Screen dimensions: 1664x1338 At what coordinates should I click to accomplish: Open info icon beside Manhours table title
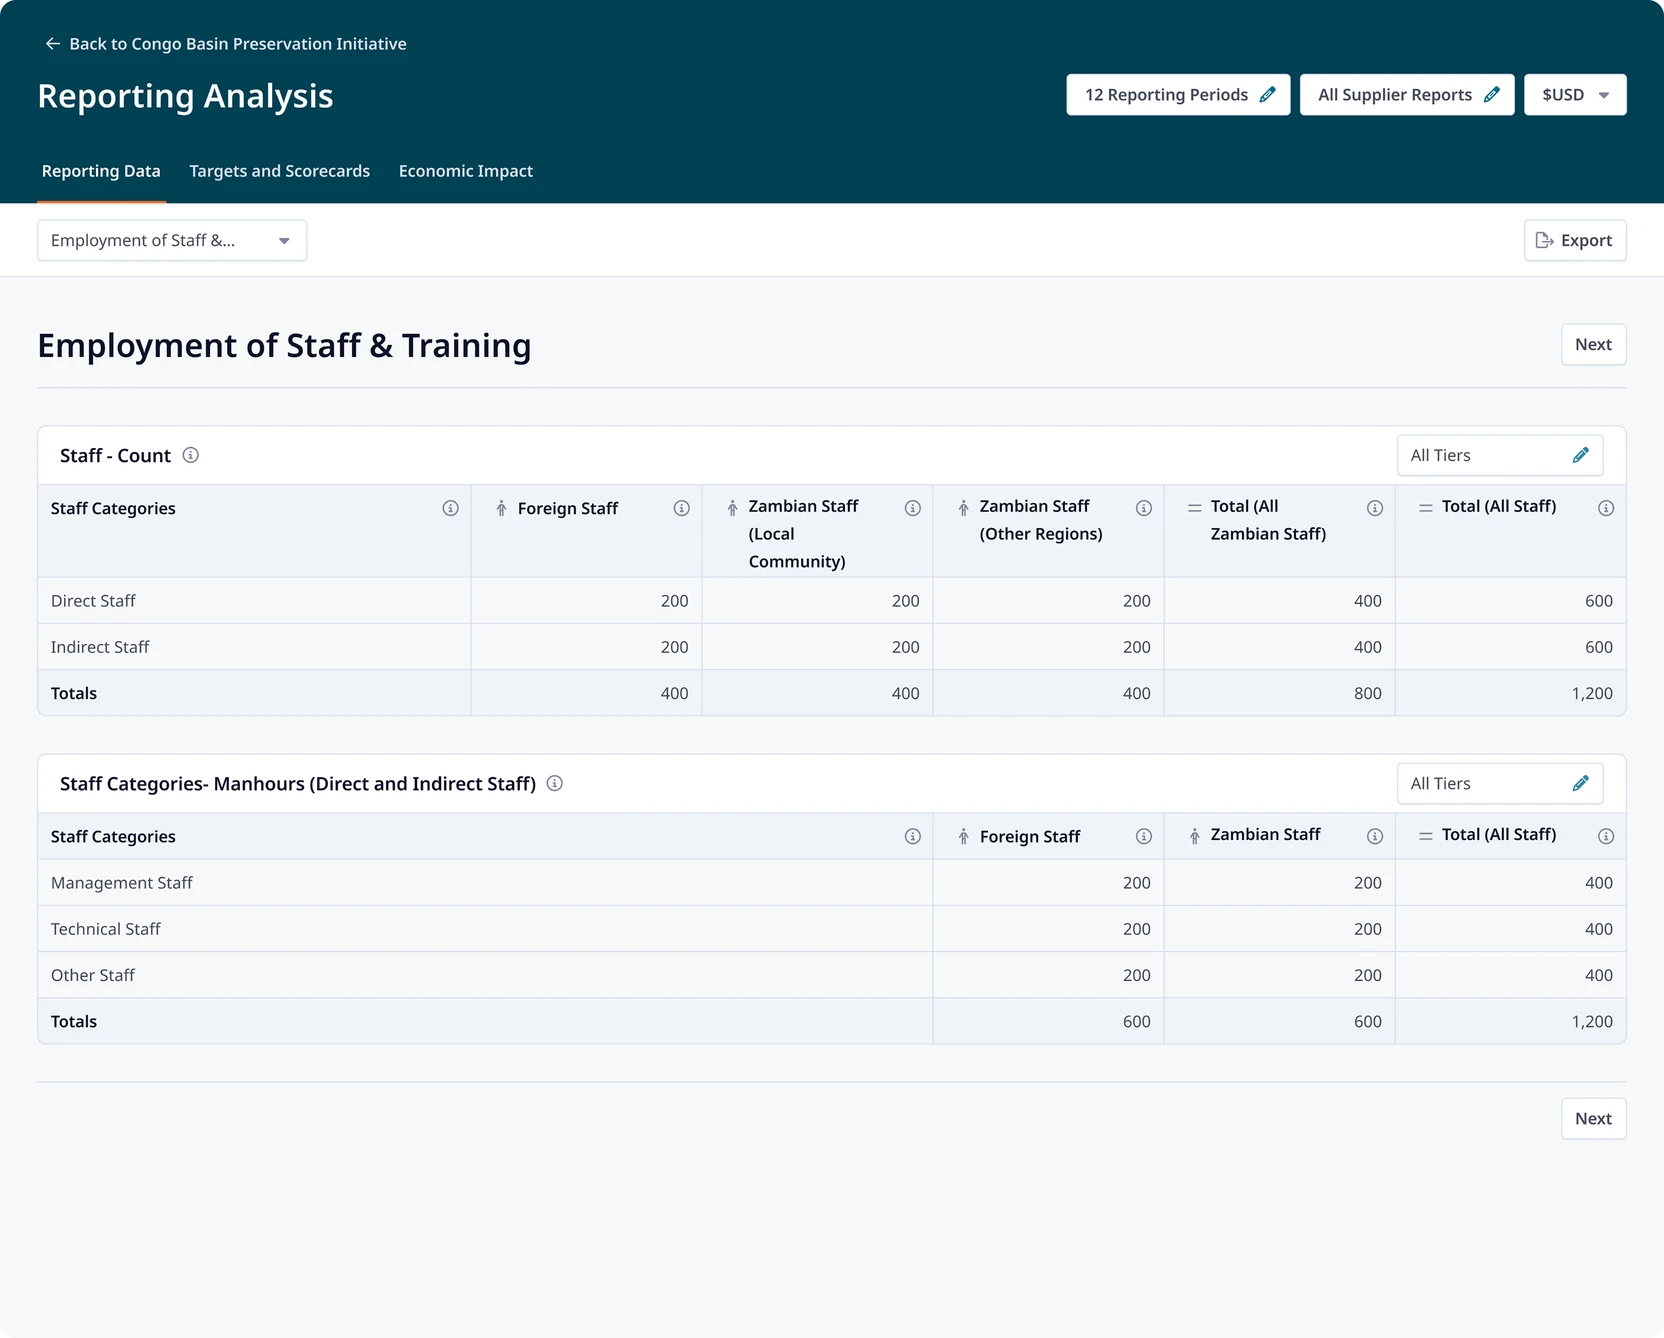click(x=555, y=783)
